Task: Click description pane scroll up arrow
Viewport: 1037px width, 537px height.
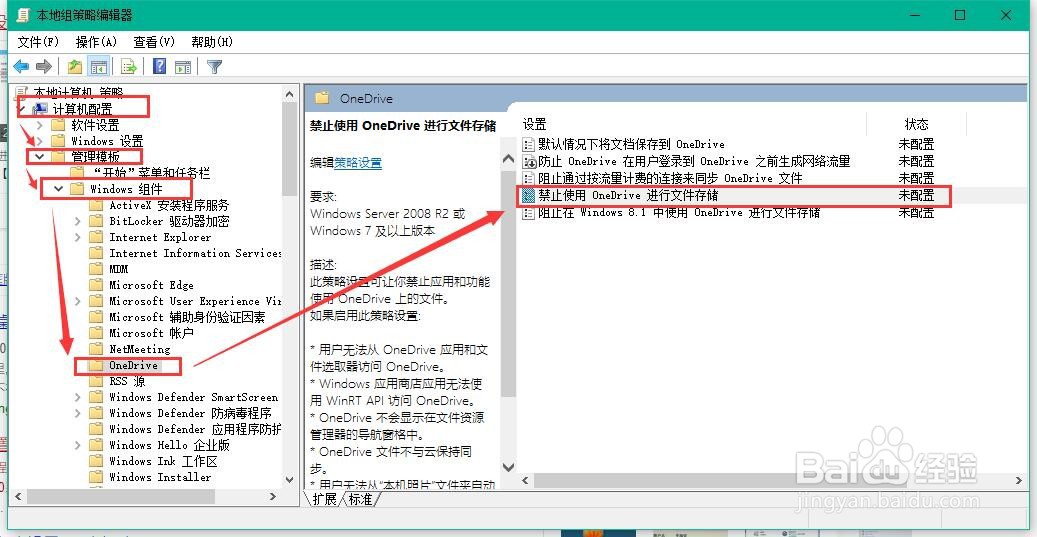Action: coord(508,159)
